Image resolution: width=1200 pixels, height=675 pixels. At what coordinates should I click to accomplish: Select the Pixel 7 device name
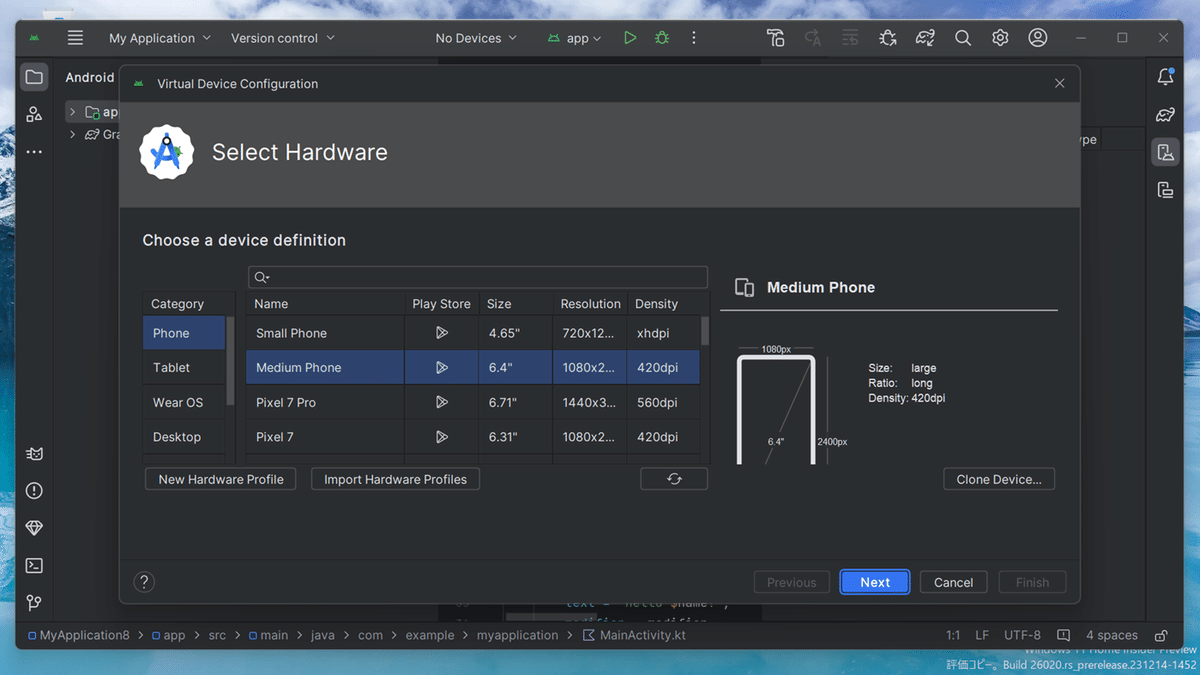point(275,437)
